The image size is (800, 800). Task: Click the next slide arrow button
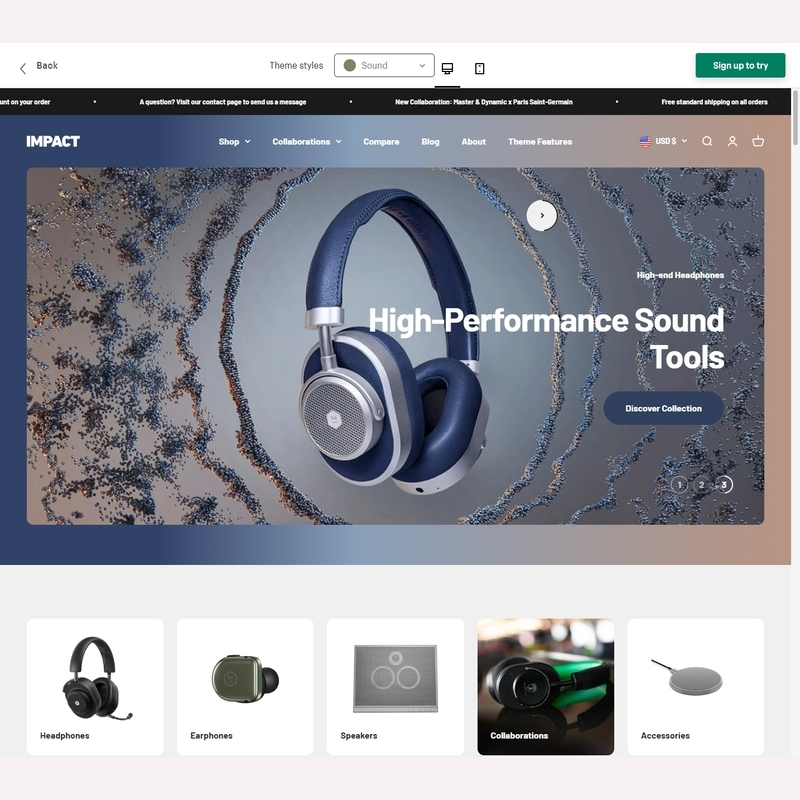pyautogui.click(x=542, y=215)
